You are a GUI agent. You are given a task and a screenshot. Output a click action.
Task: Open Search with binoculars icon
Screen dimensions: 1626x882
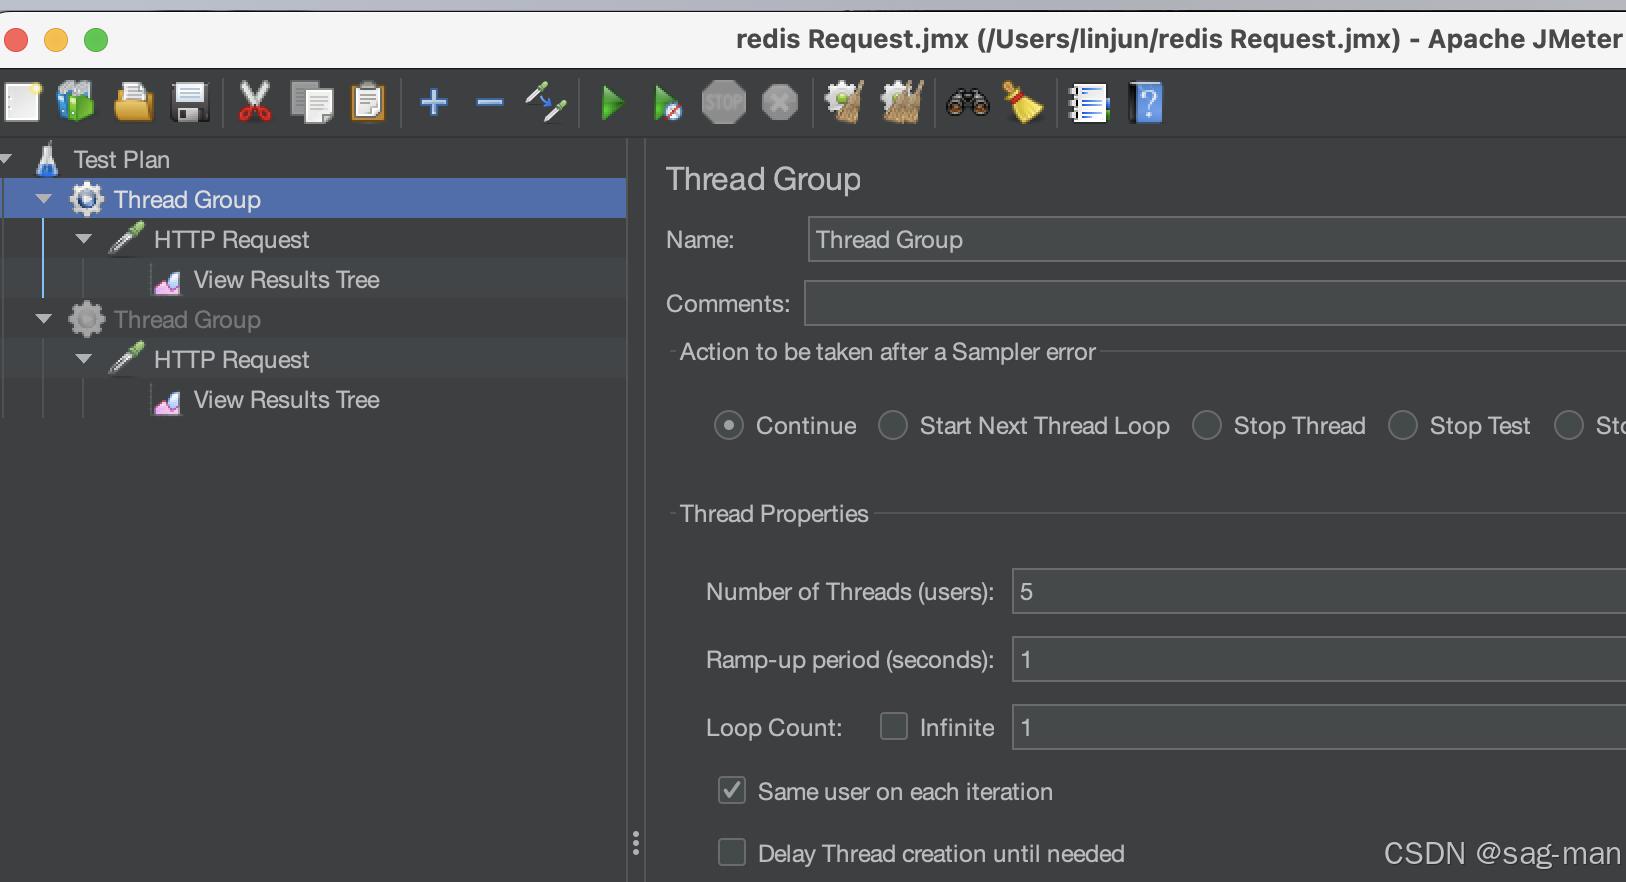coord(967,102)
